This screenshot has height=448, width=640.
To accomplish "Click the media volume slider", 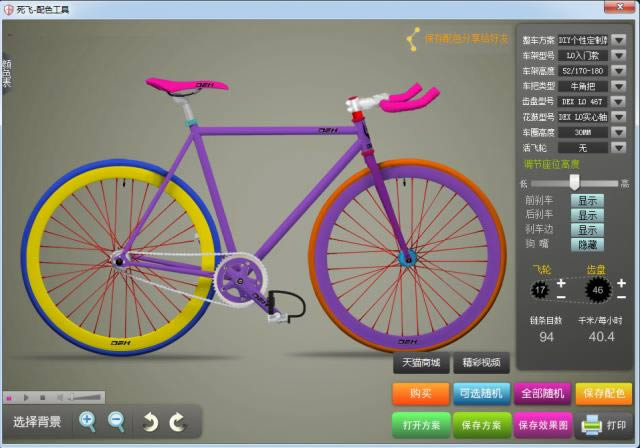I will click(x=85, y=397).
